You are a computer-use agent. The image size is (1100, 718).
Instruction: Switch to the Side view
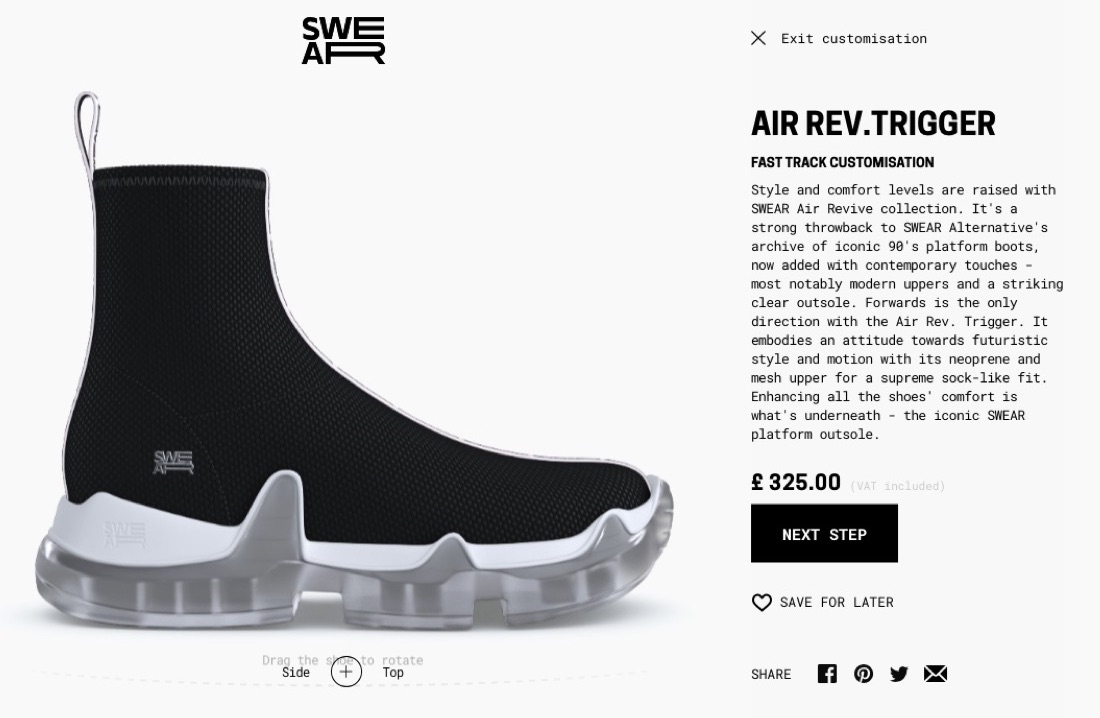(296, 673)
